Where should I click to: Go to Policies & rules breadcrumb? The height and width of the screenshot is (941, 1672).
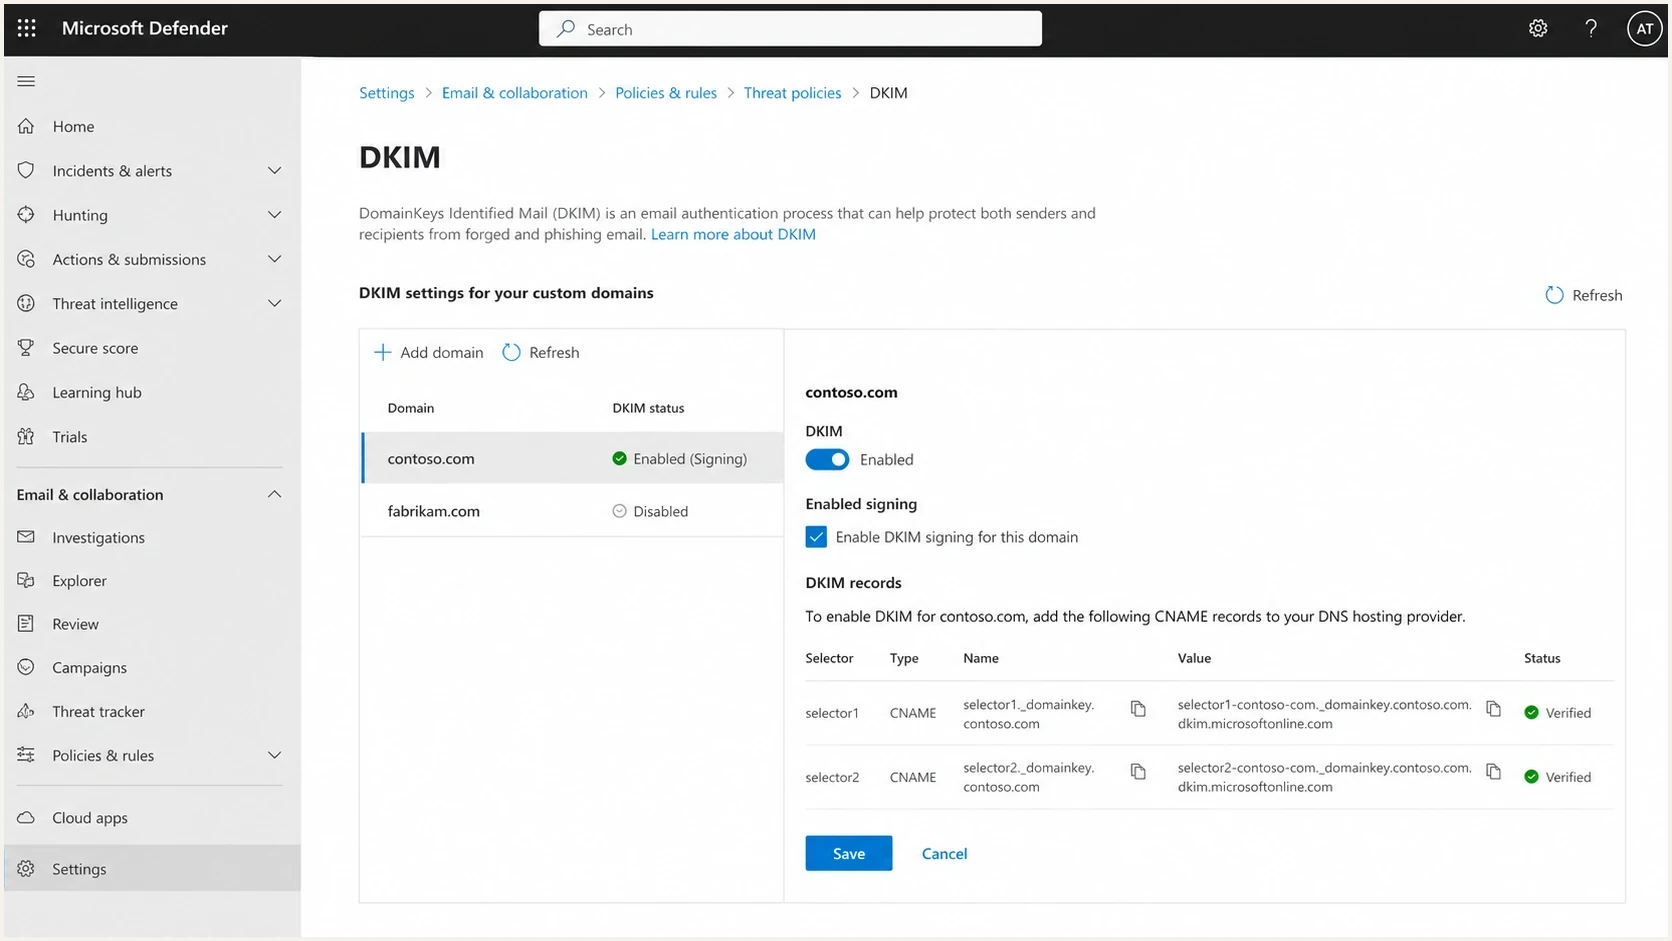click(x=665, y=92)
